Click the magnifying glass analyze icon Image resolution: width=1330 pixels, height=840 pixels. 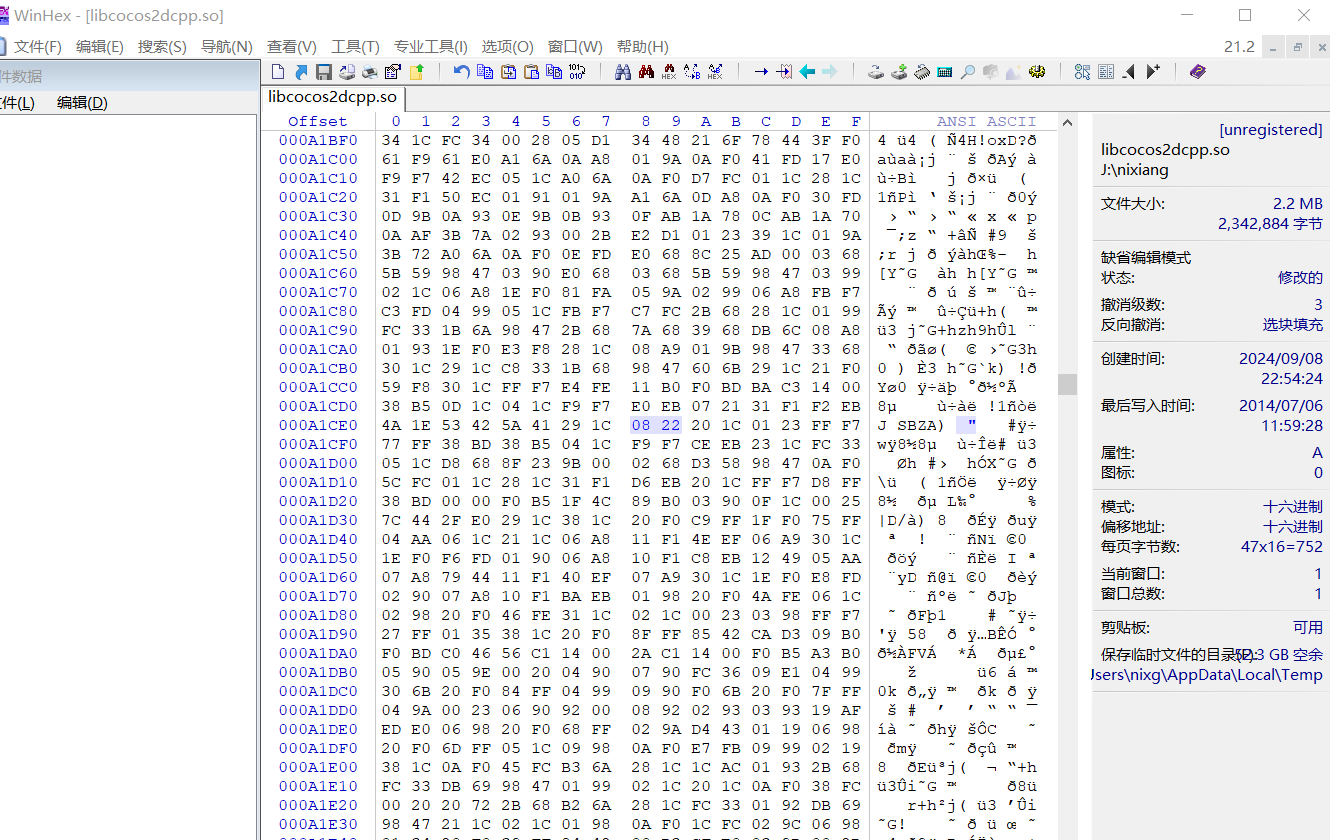[x=968, y=72]
